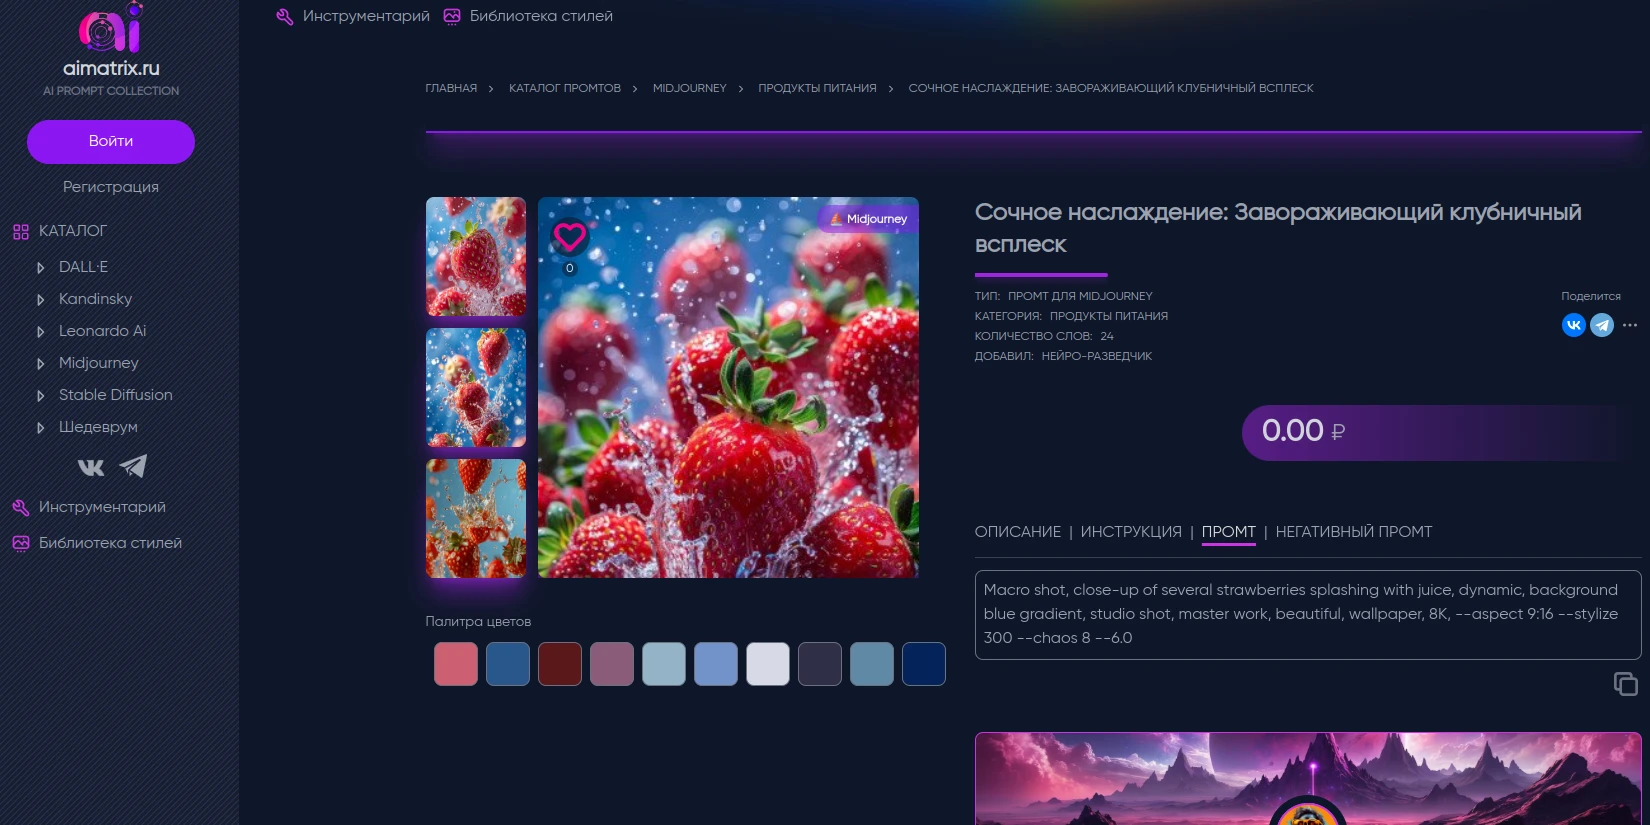
Task: Expand the DALL·E catalog arrow
Action: (x=40, y=268)
